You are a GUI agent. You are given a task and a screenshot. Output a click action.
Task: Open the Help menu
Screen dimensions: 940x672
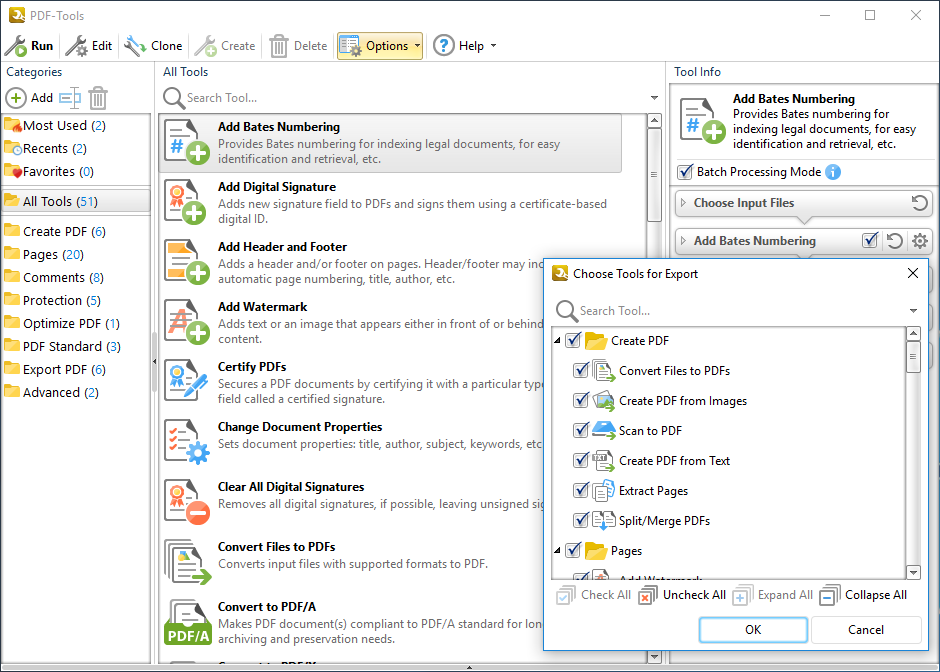(464, 46)
